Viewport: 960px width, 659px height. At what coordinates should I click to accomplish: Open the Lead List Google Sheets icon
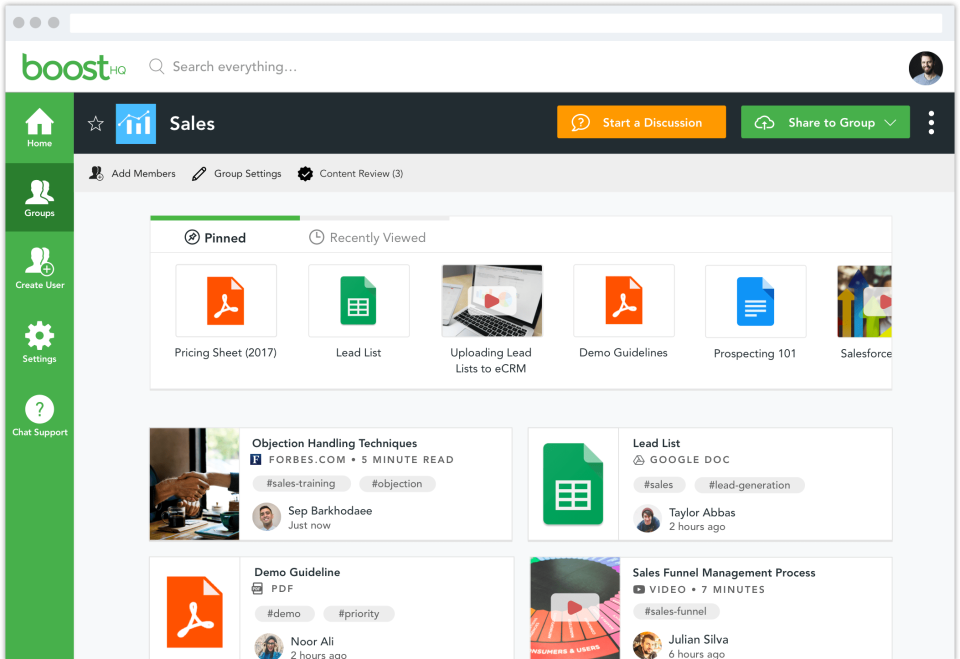(x=573, y=484)
